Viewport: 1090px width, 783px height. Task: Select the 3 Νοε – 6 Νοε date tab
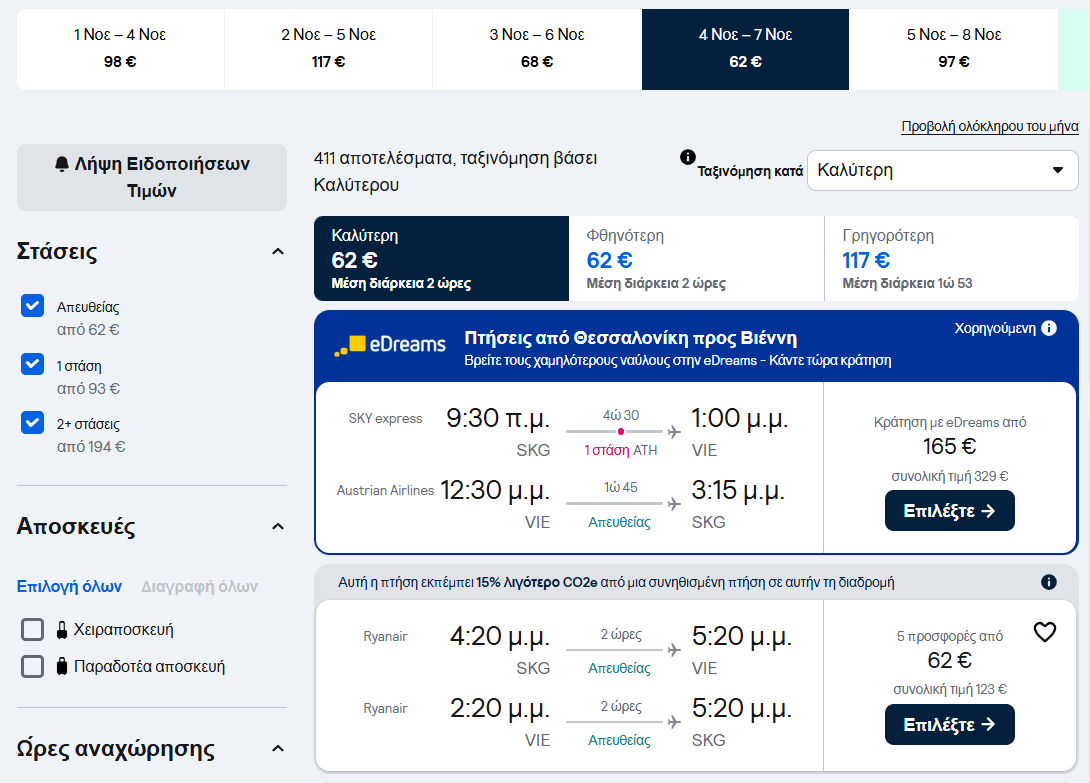pyautogui.click(x=537, y=49)
